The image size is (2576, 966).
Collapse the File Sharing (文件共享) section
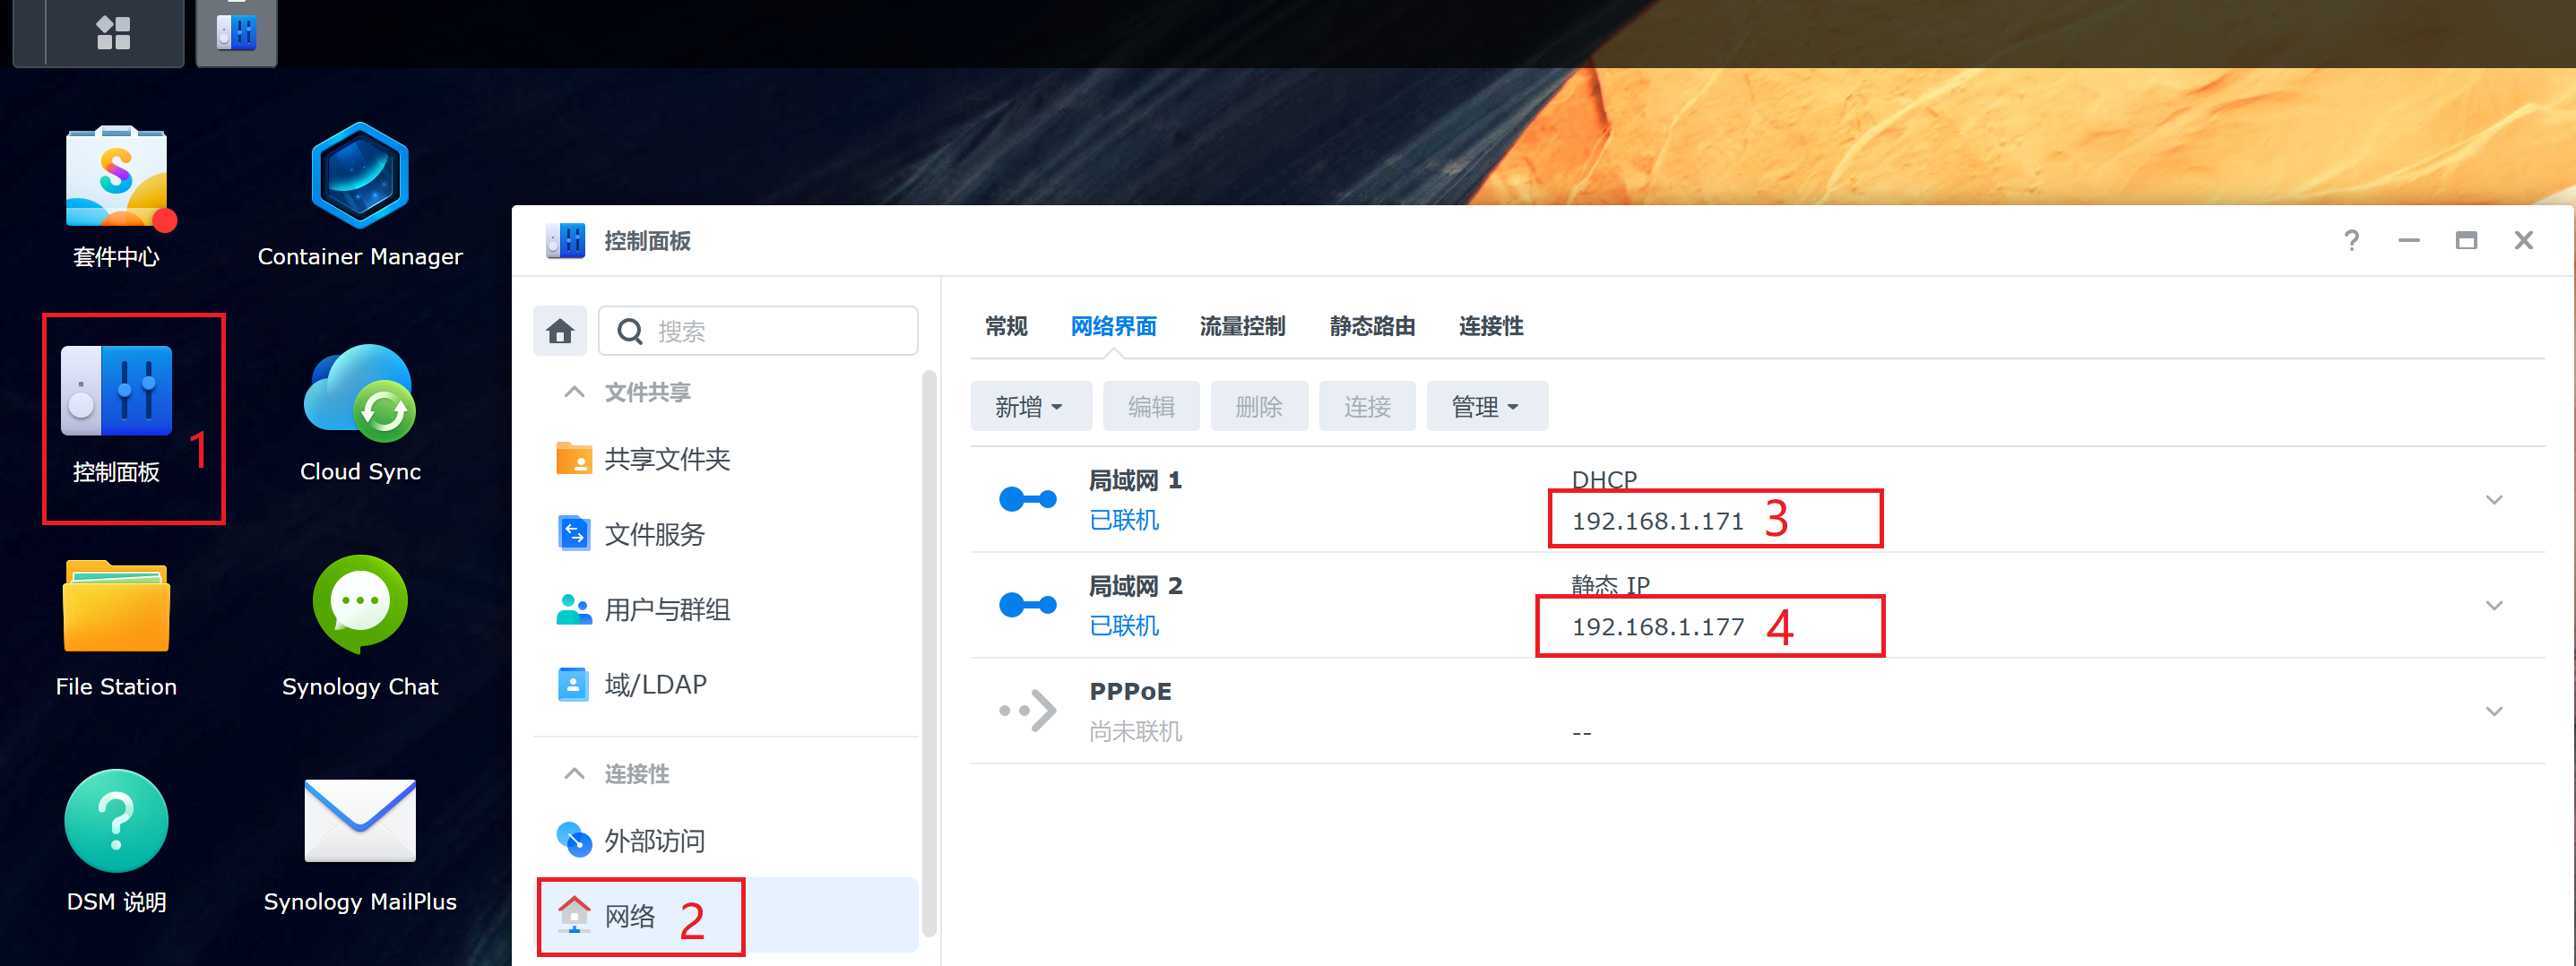tap(574, 392)
